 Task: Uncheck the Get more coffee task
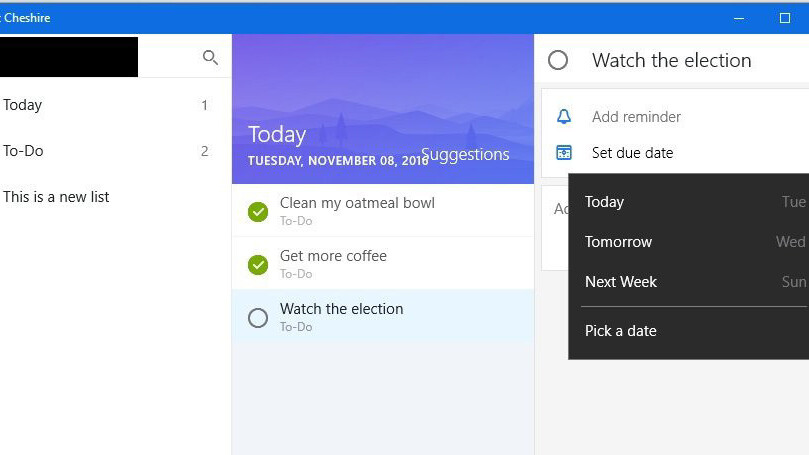click(258, 264)
